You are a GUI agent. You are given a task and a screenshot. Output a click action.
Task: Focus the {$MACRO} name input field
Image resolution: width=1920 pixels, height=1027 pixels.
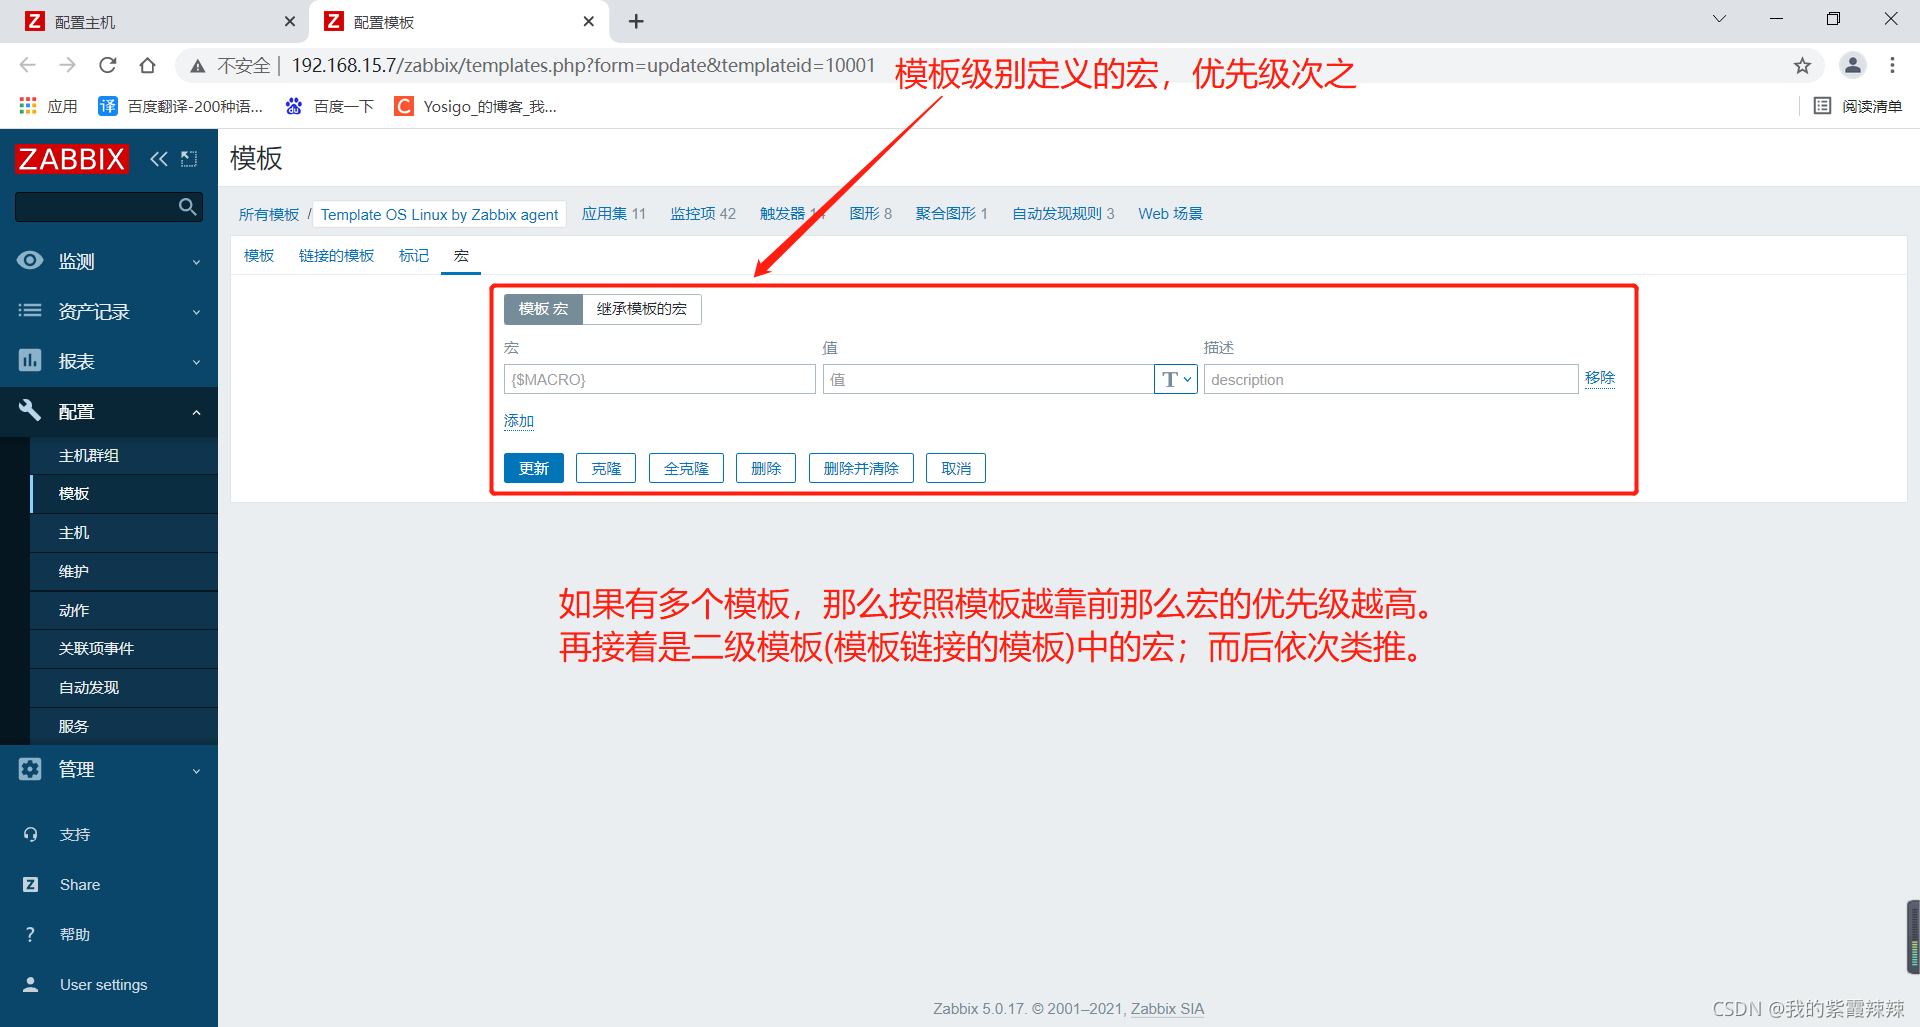[x=660, y=379]
